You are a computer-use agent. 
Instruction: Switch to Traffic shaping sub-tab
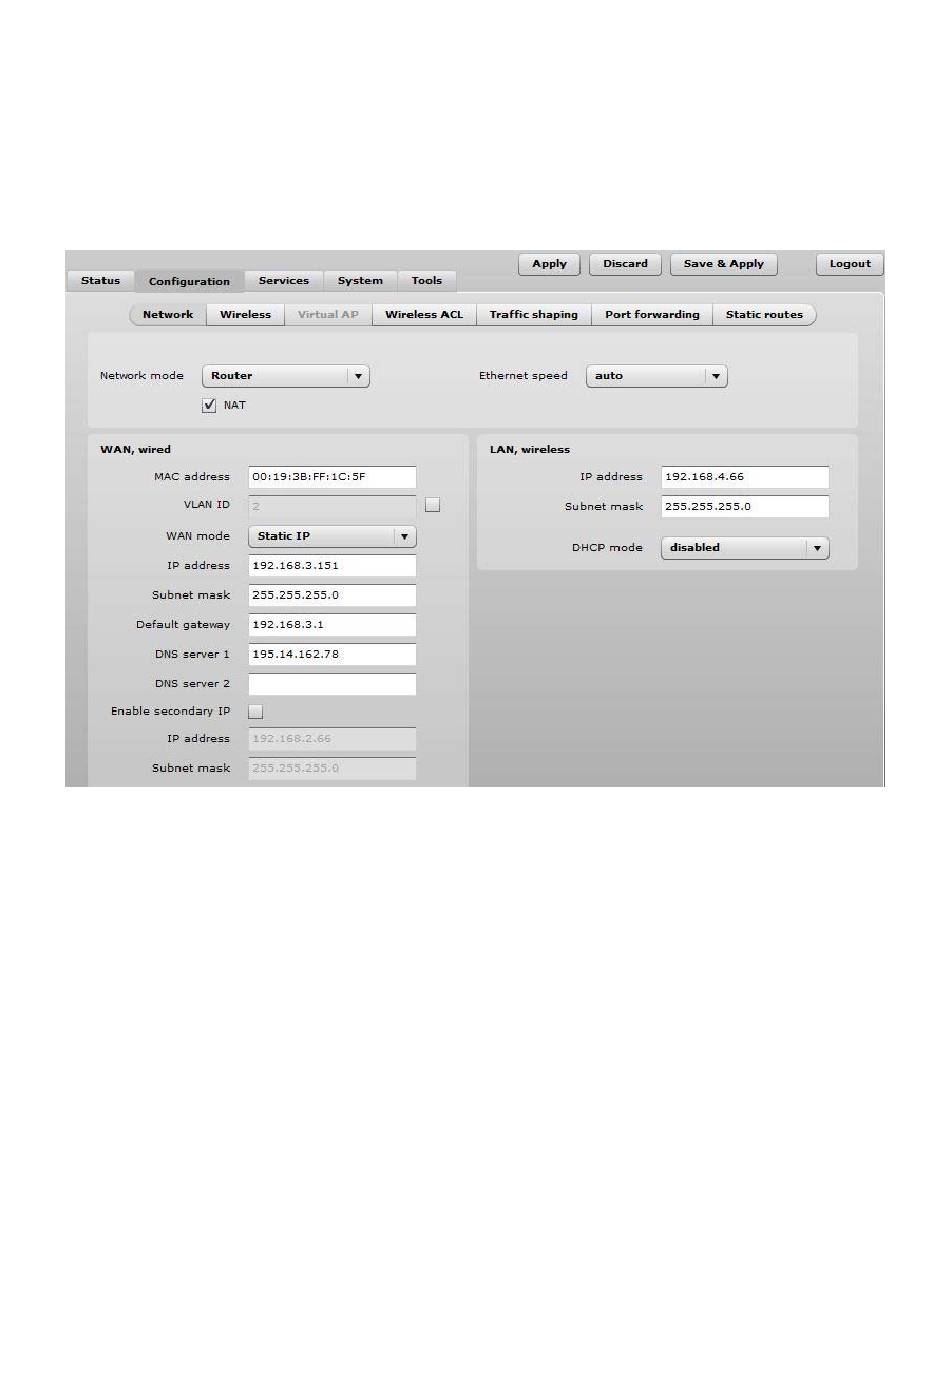(534, 314)
